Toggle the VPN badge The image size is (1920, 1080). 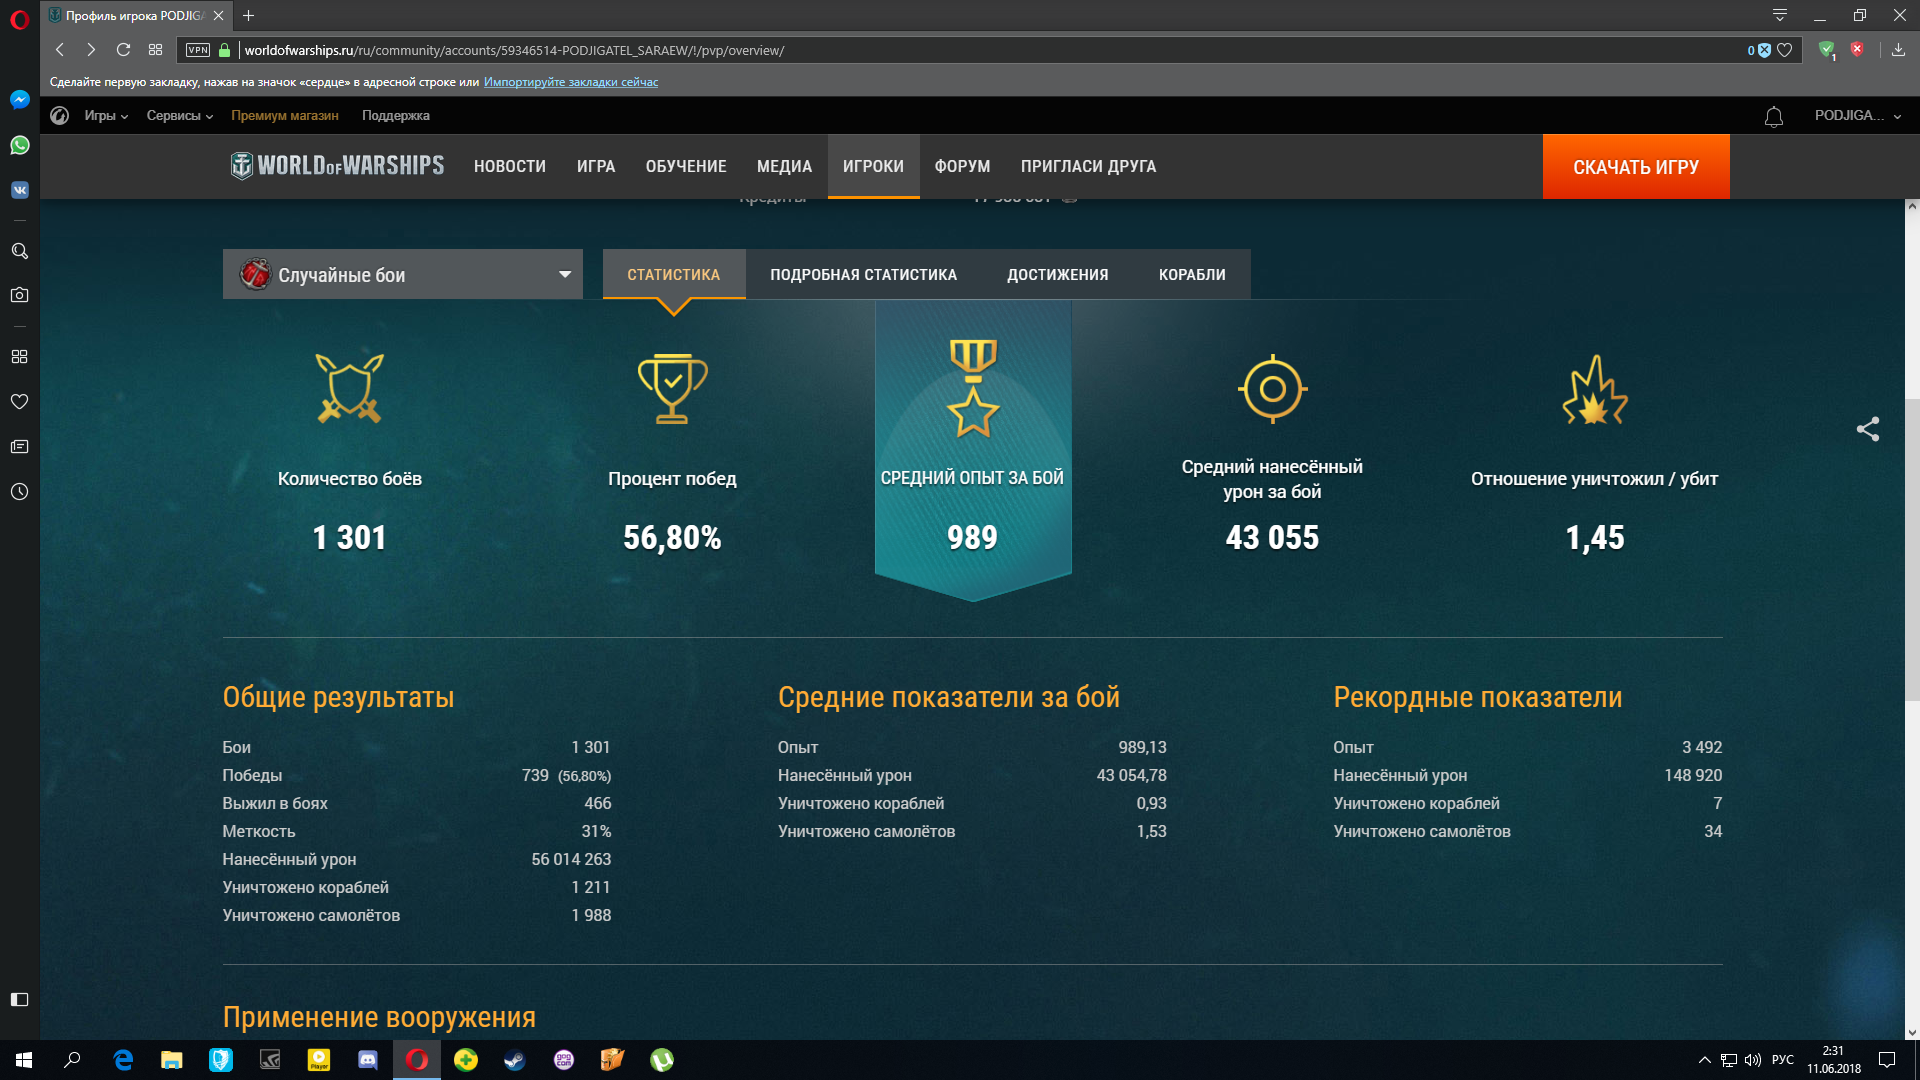click(198, 50)
